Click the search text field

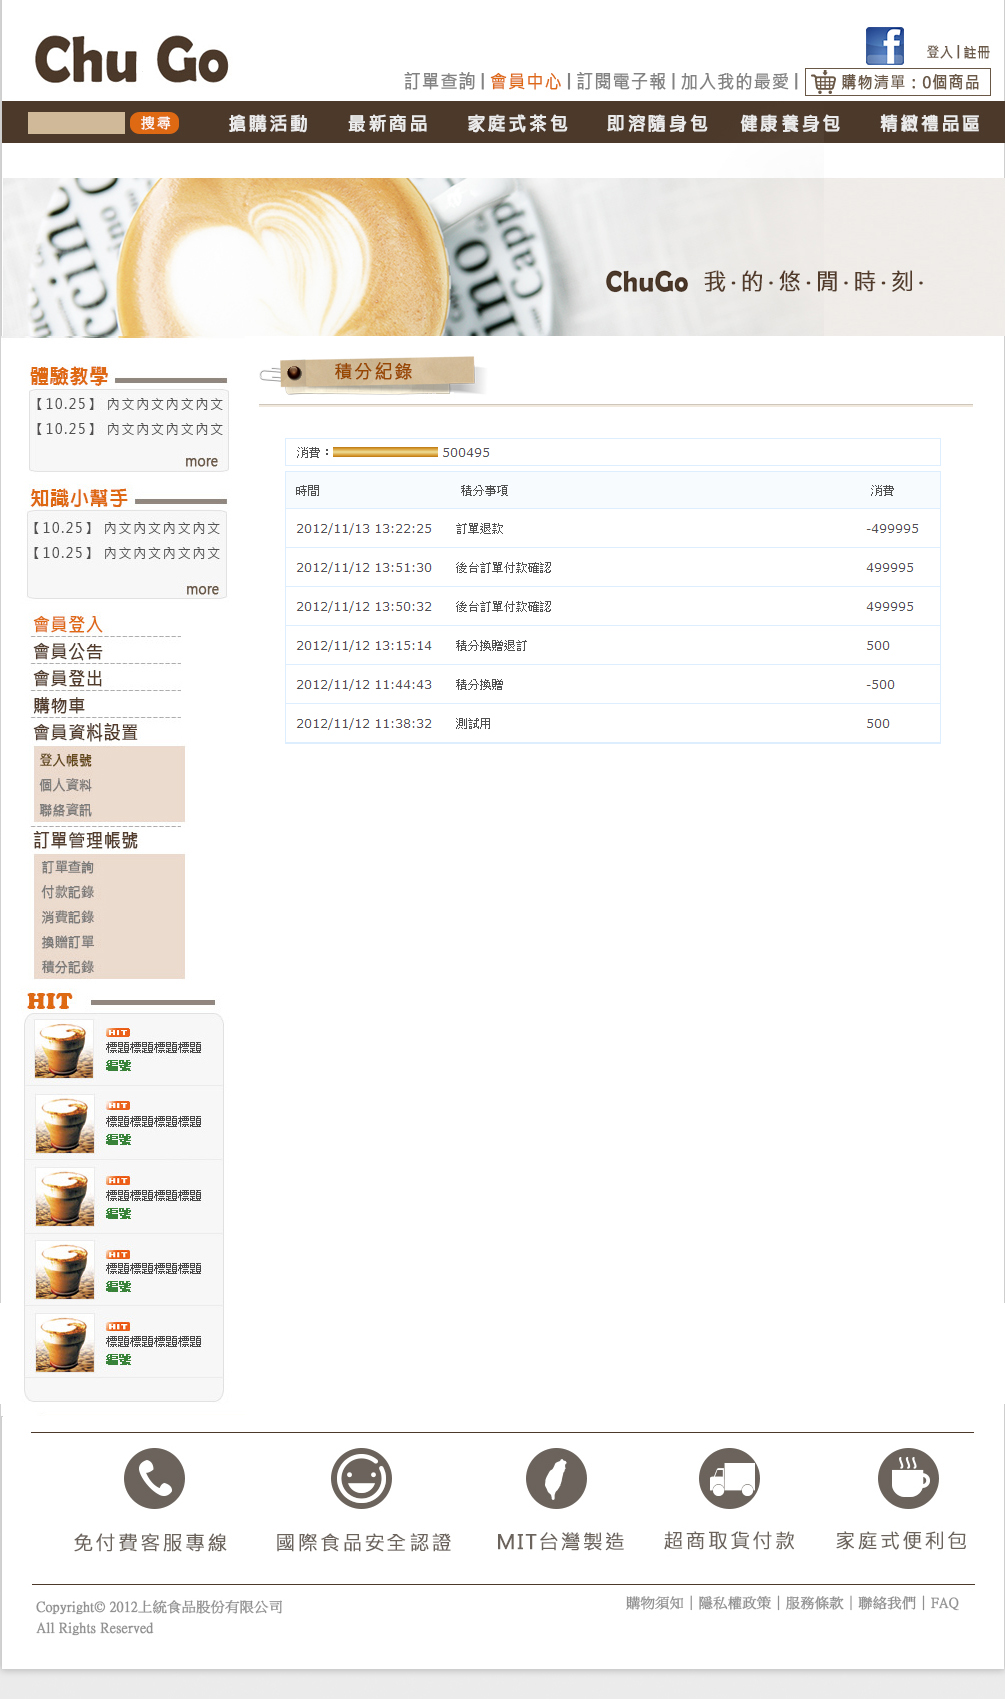tap(76, 123)
